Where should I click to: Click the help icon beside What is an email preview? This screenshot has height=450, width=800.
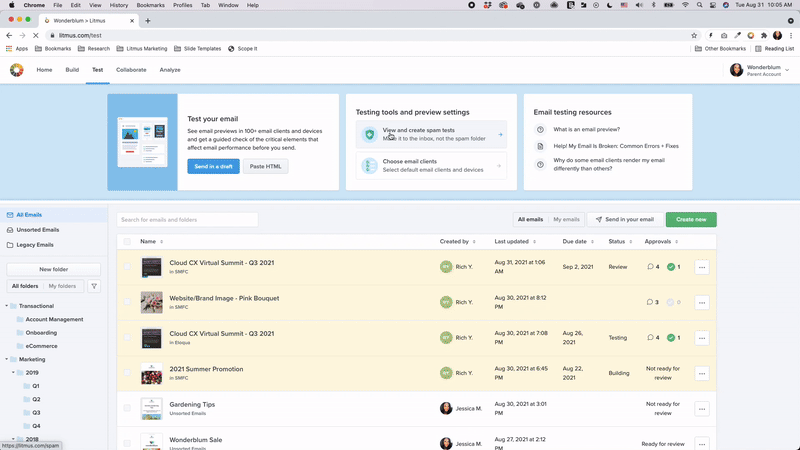click(540, 130)
